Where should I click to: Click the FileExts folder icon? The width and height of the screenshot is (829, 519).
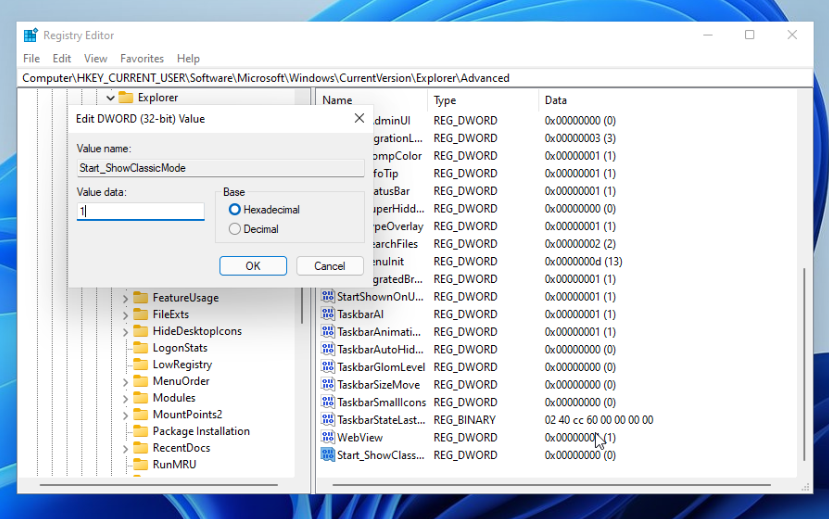[141, 314]
